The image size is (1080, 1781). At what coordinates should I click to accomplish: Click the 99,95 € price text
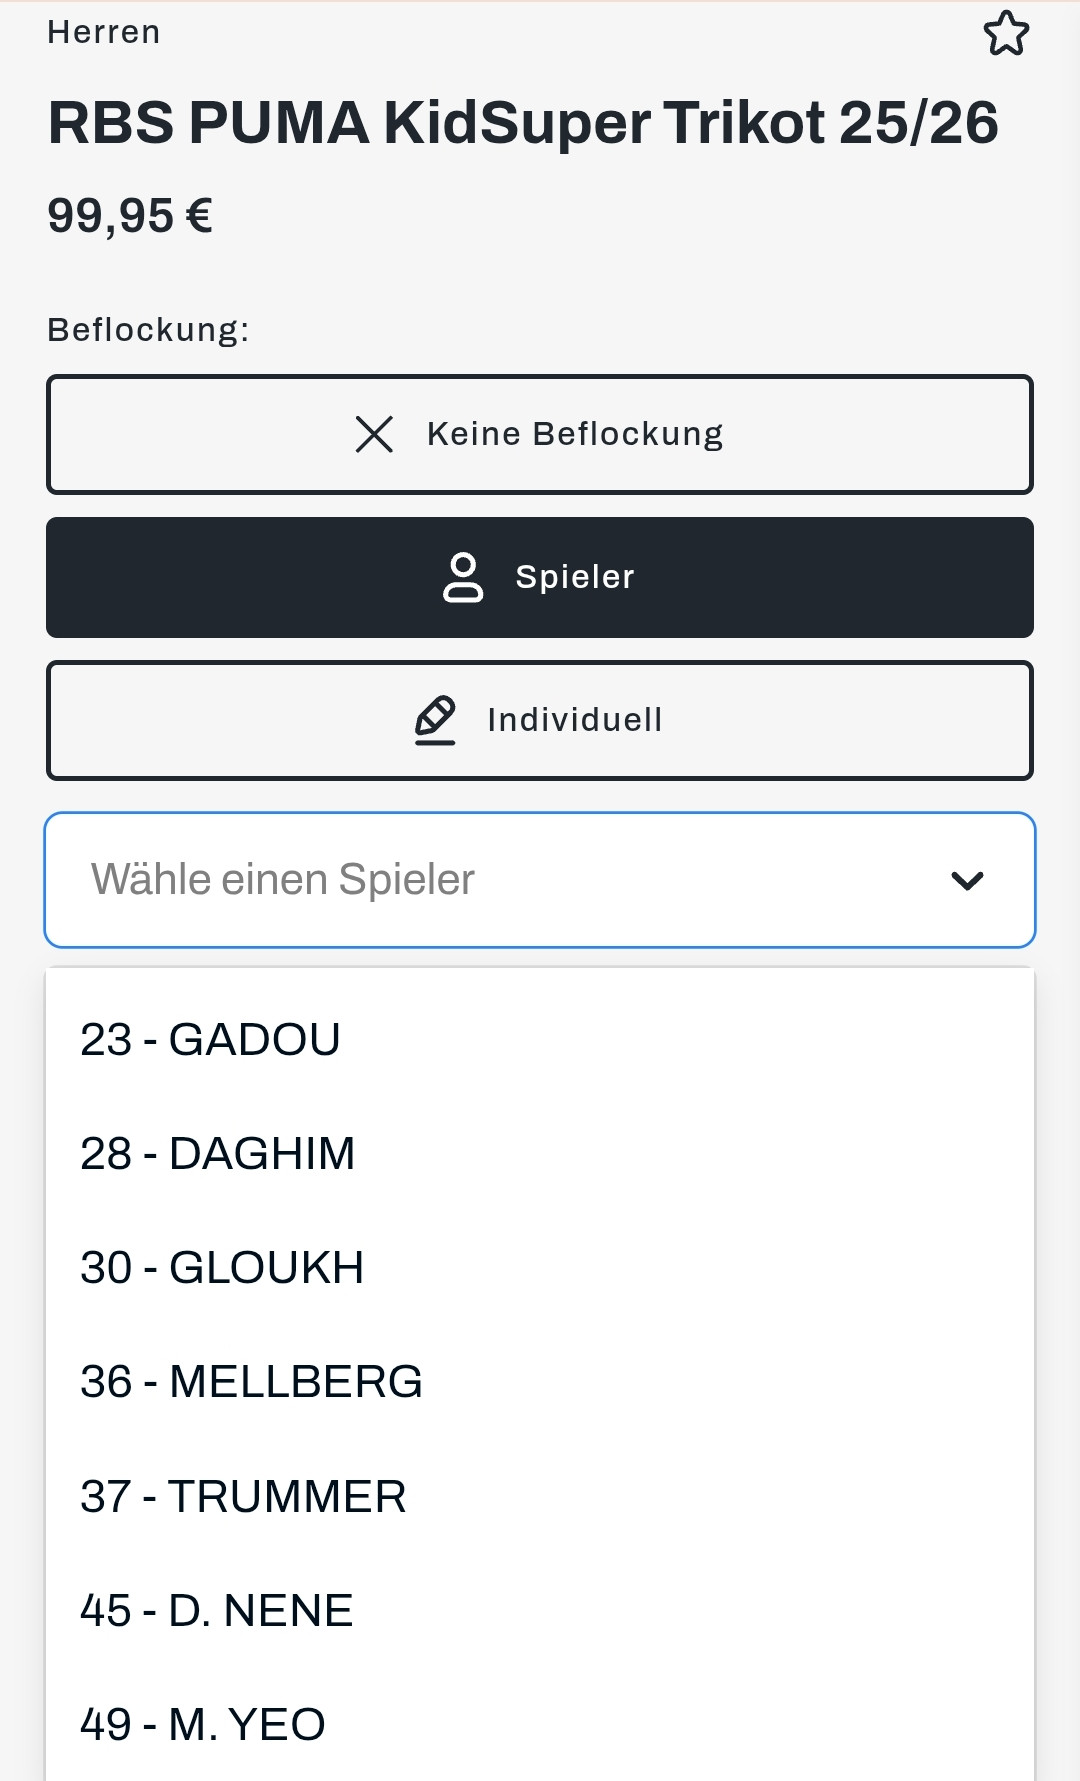(x=130, y=216)
